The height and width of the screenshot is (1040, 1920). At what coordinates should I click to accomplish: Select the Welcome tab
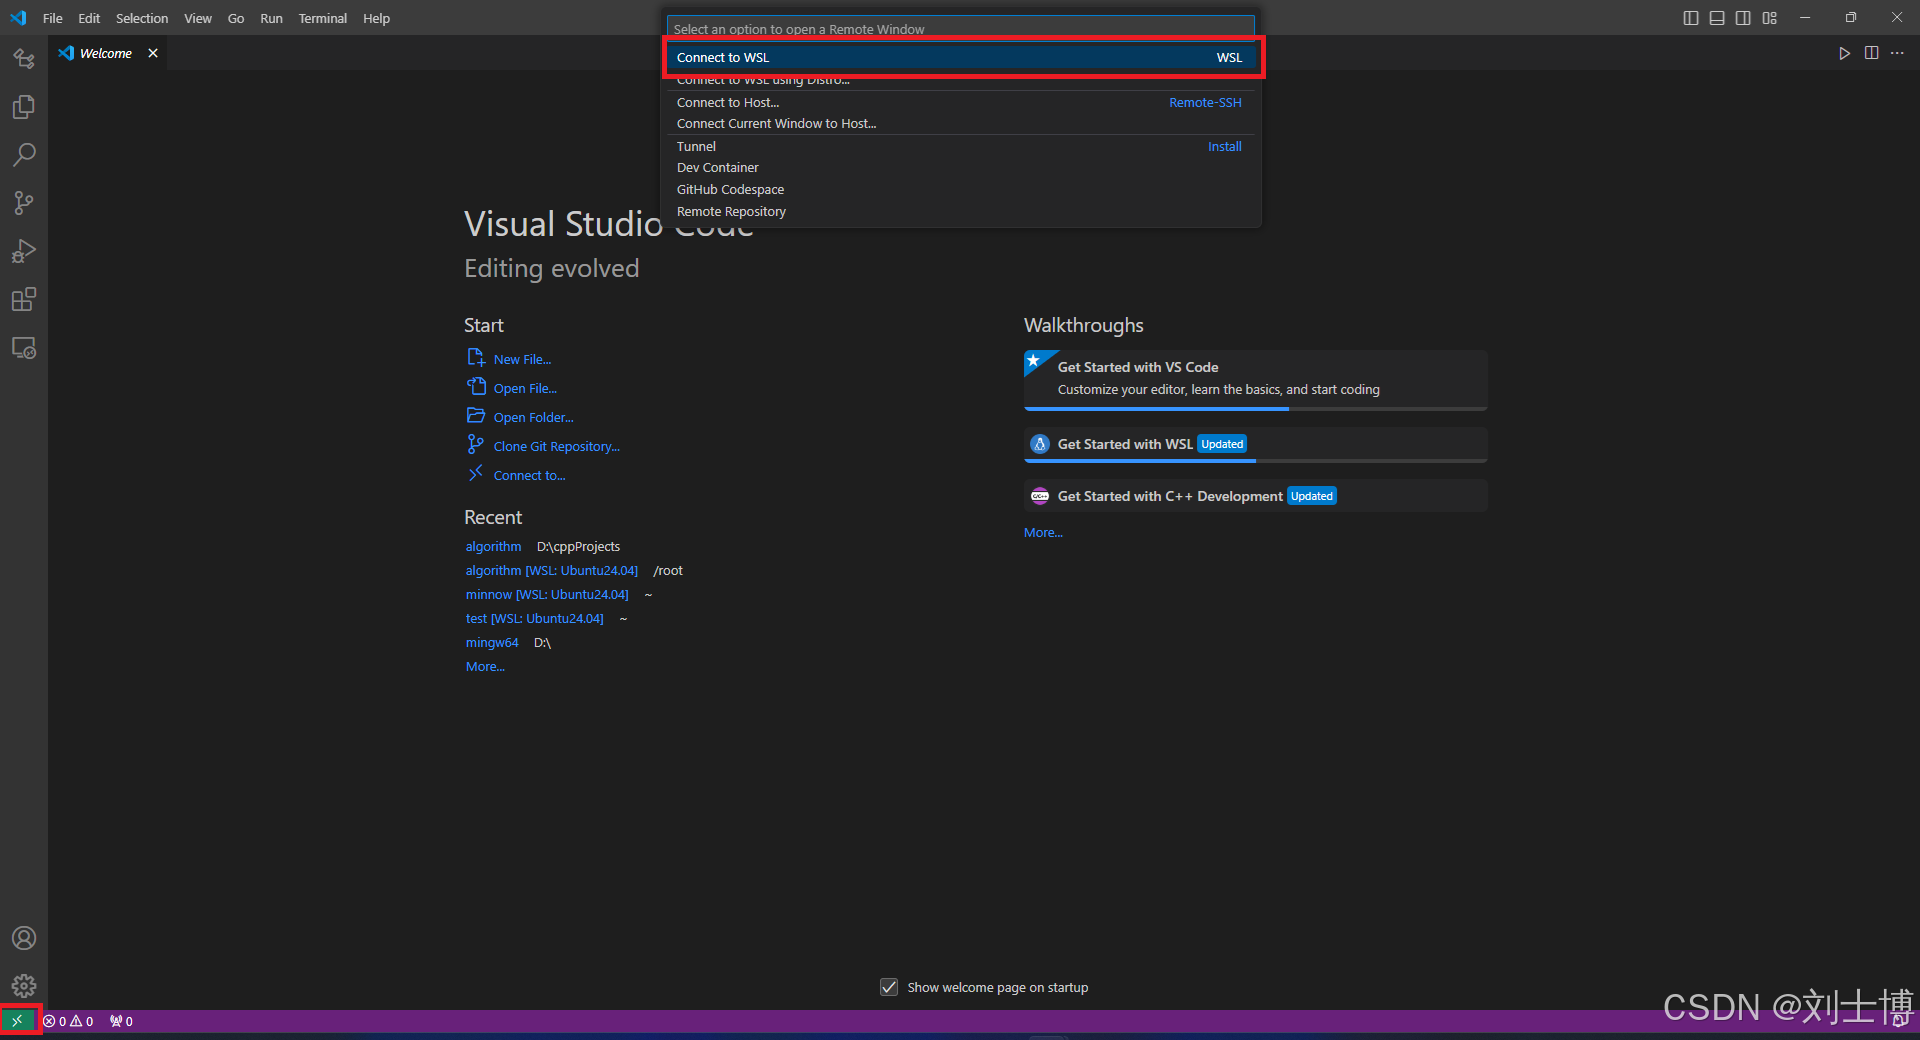point(106,53)
